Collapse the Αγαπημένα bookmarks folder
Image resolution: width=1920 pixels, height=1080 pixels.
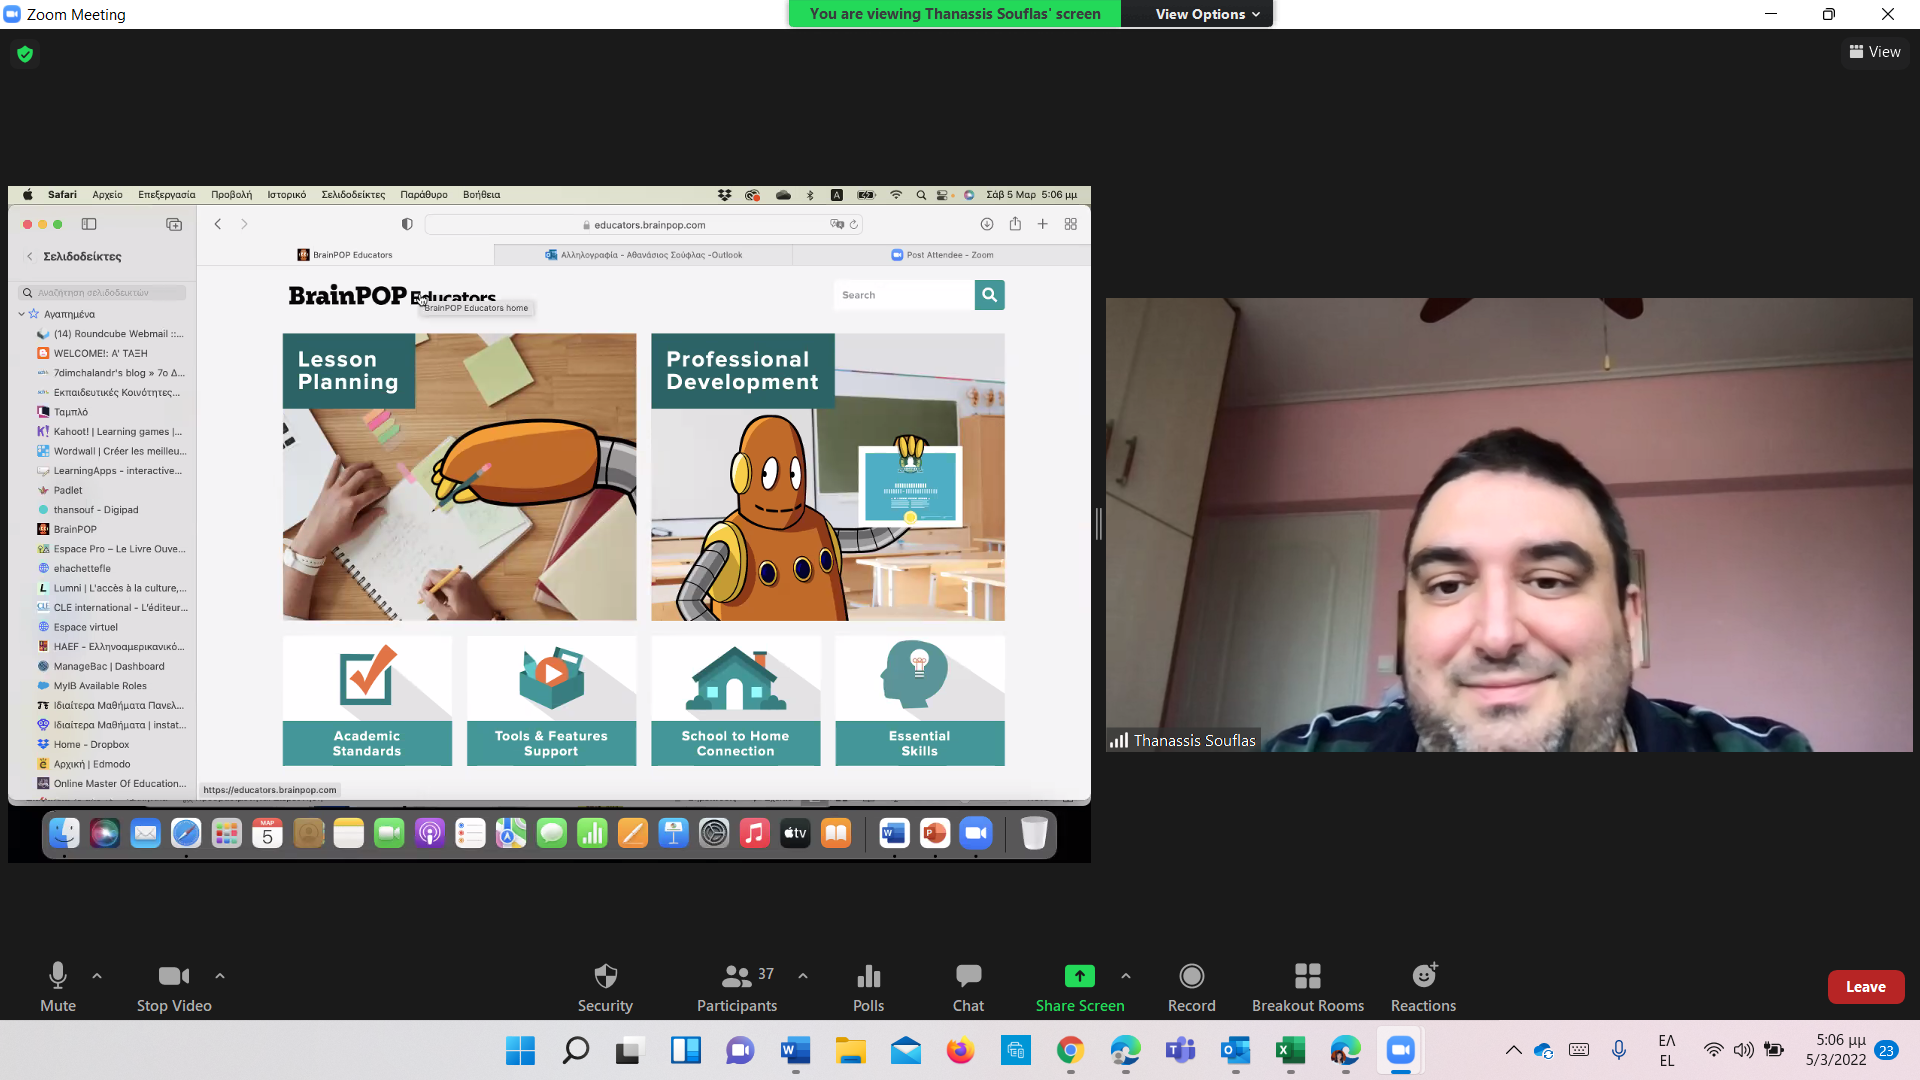[21, 314]
